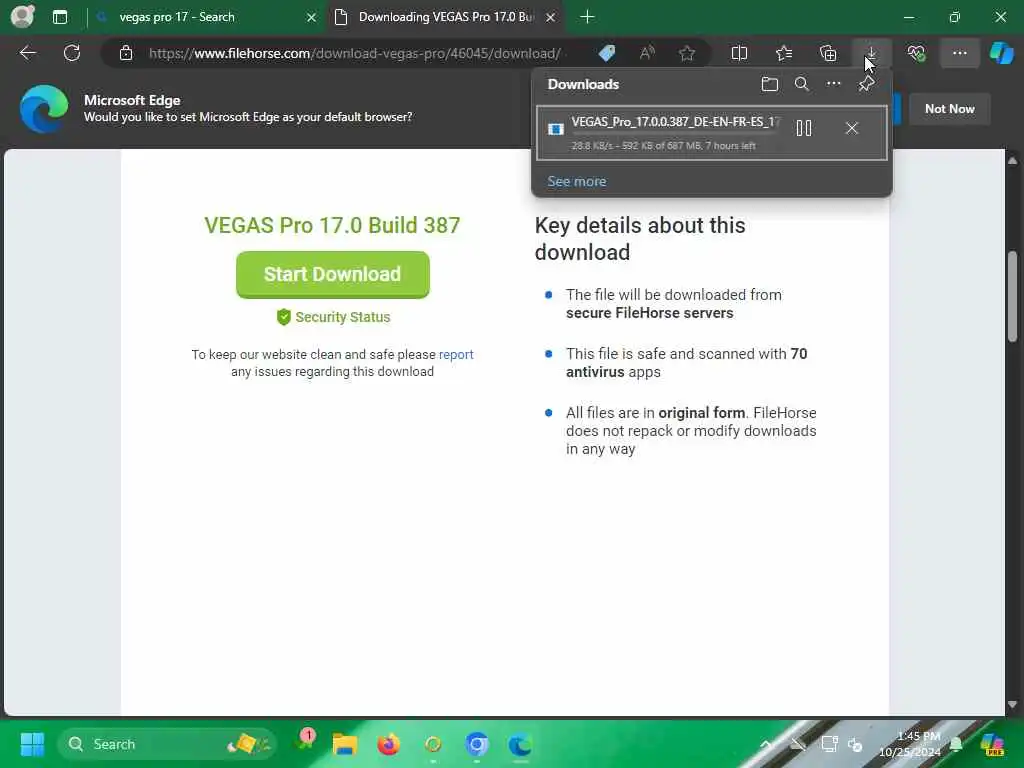
Task: Select the Downloading VEGAS Pro 17.0 tab
Action: (x=445, y=17)
